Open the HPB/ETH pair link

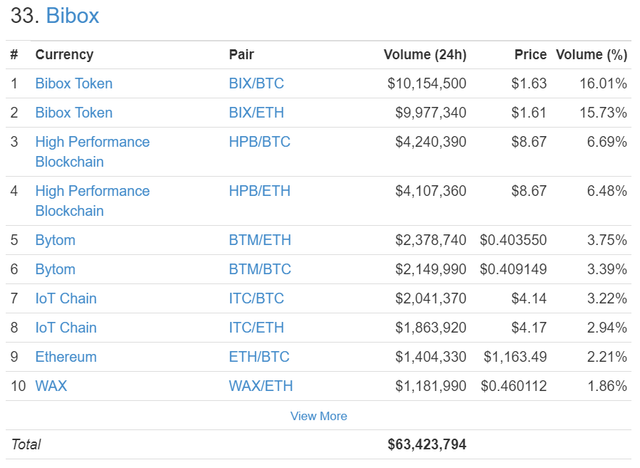(259, 191)
